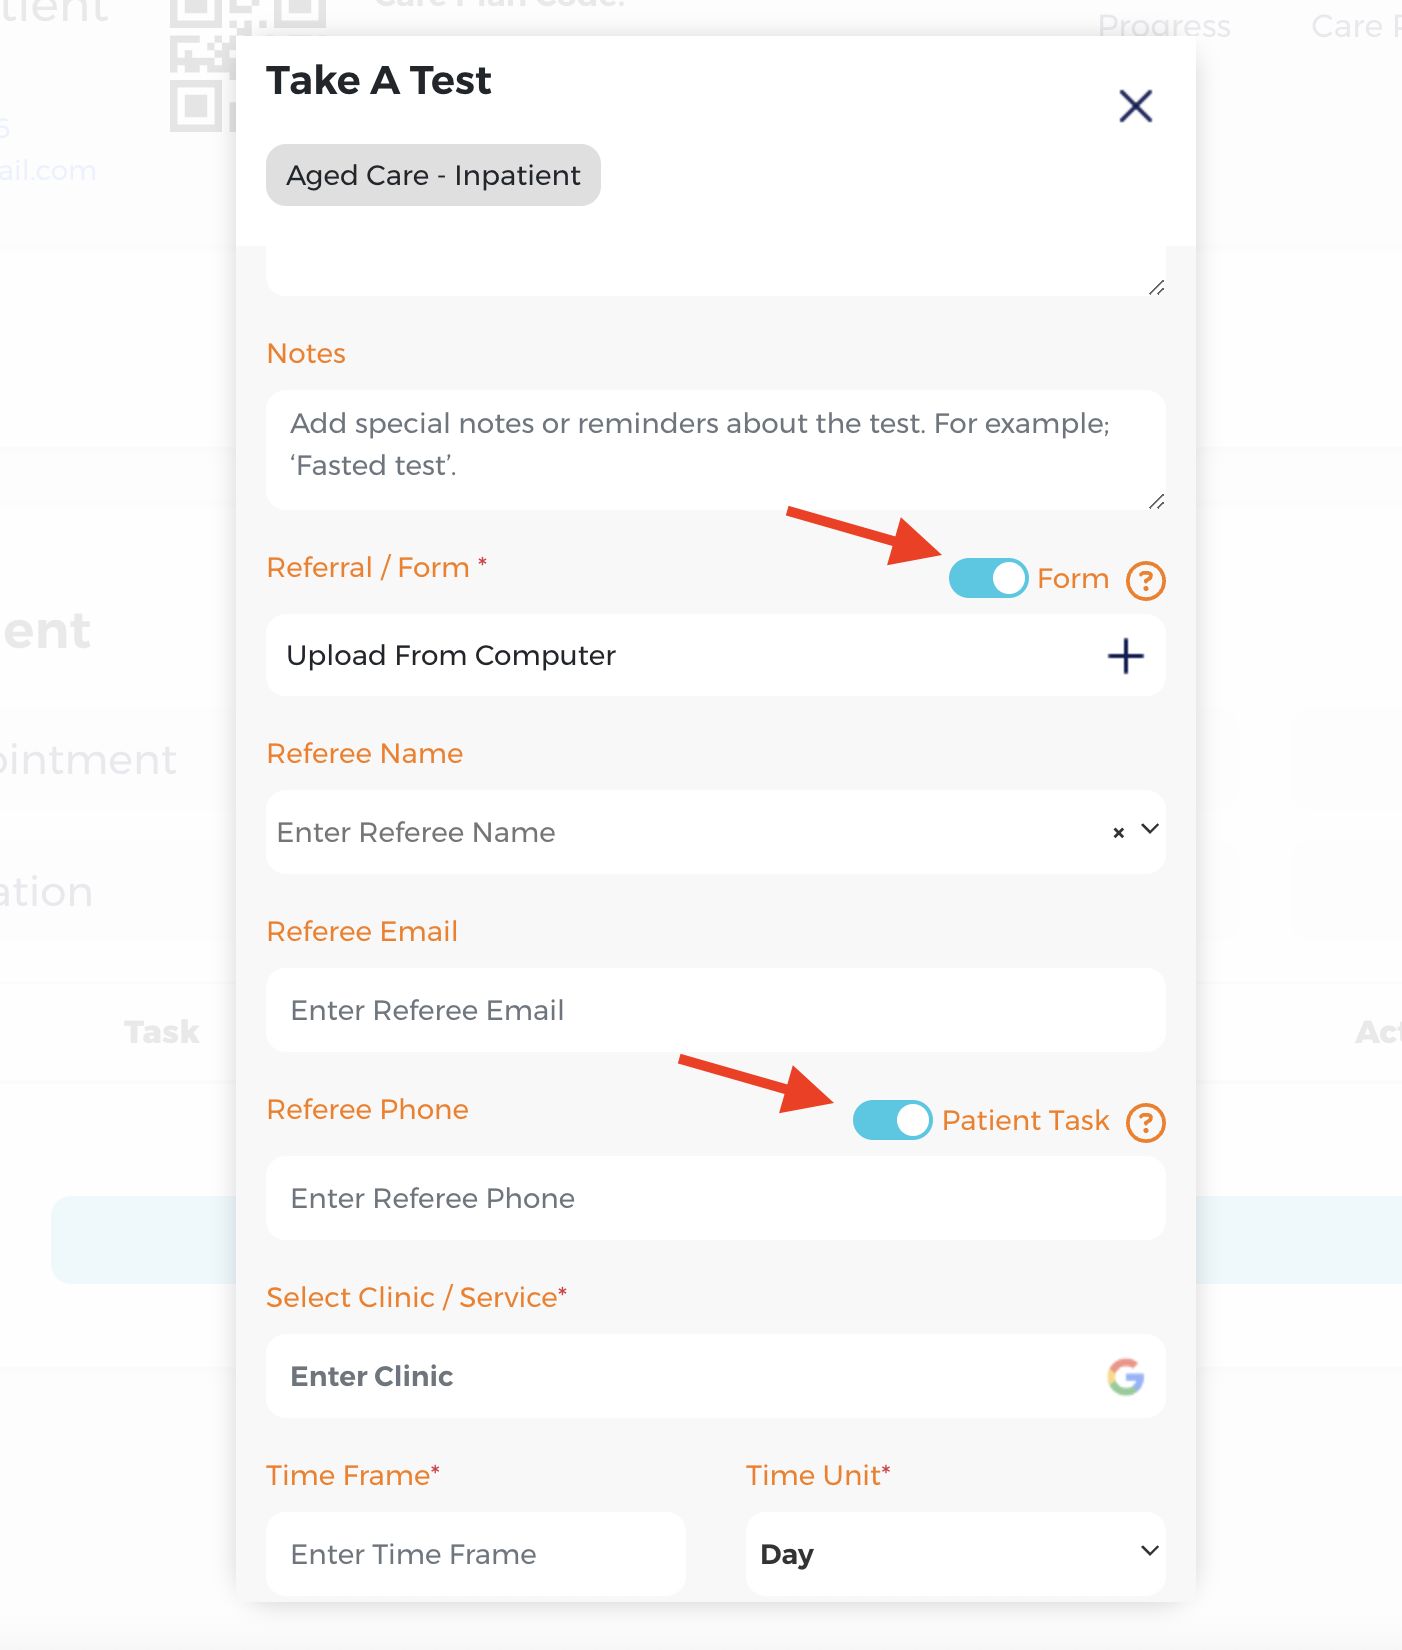Image resolution: width=1402 pixels, height=1650 pixels.
Task: Click the Aged Care - Inpatient tag
Action: coord(433,175)
